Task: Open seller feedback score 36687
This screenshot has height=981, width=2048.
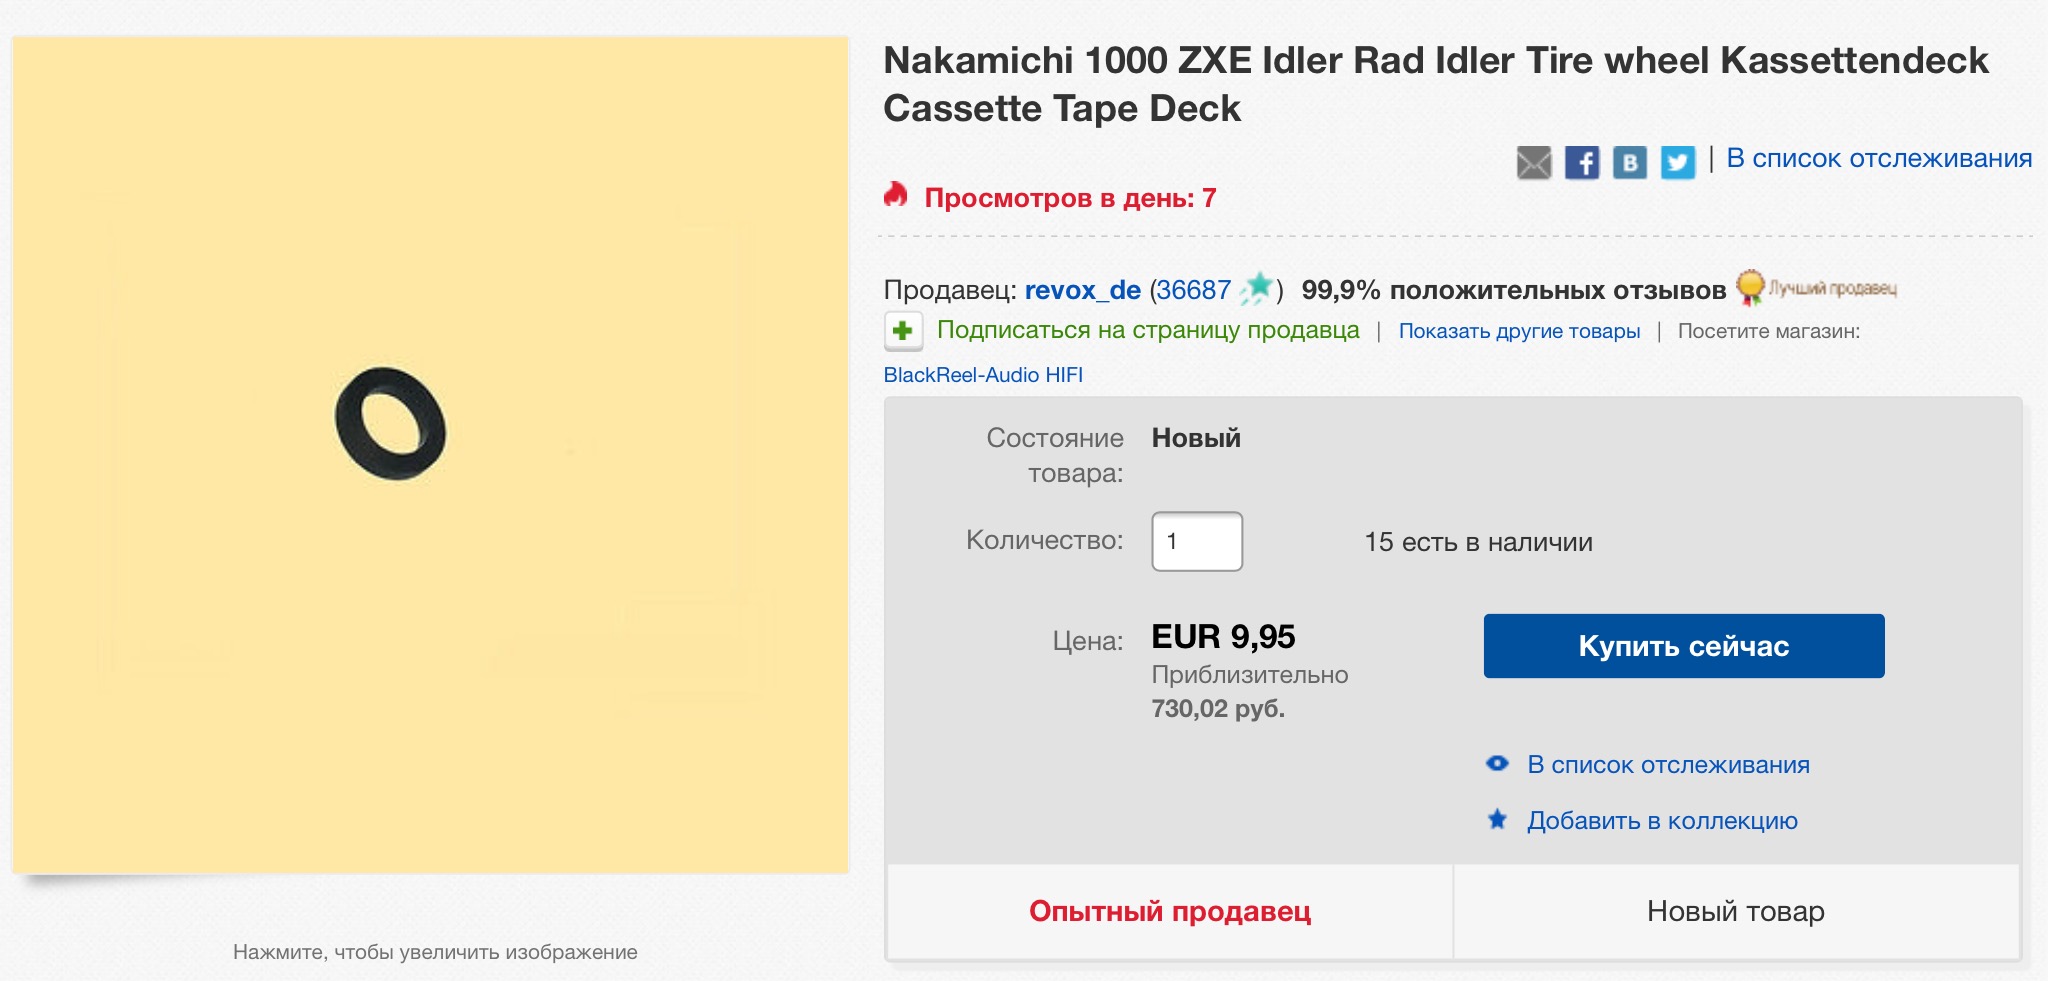Action: click(x=1193, y=290)
